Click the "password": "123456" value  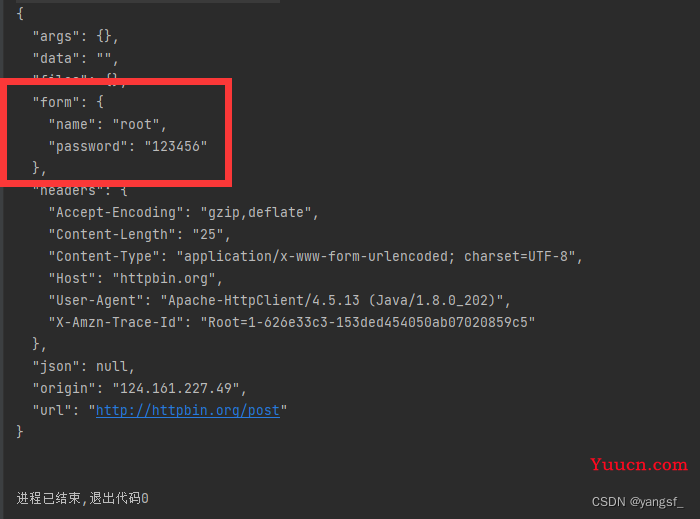(x=175, y=146)
